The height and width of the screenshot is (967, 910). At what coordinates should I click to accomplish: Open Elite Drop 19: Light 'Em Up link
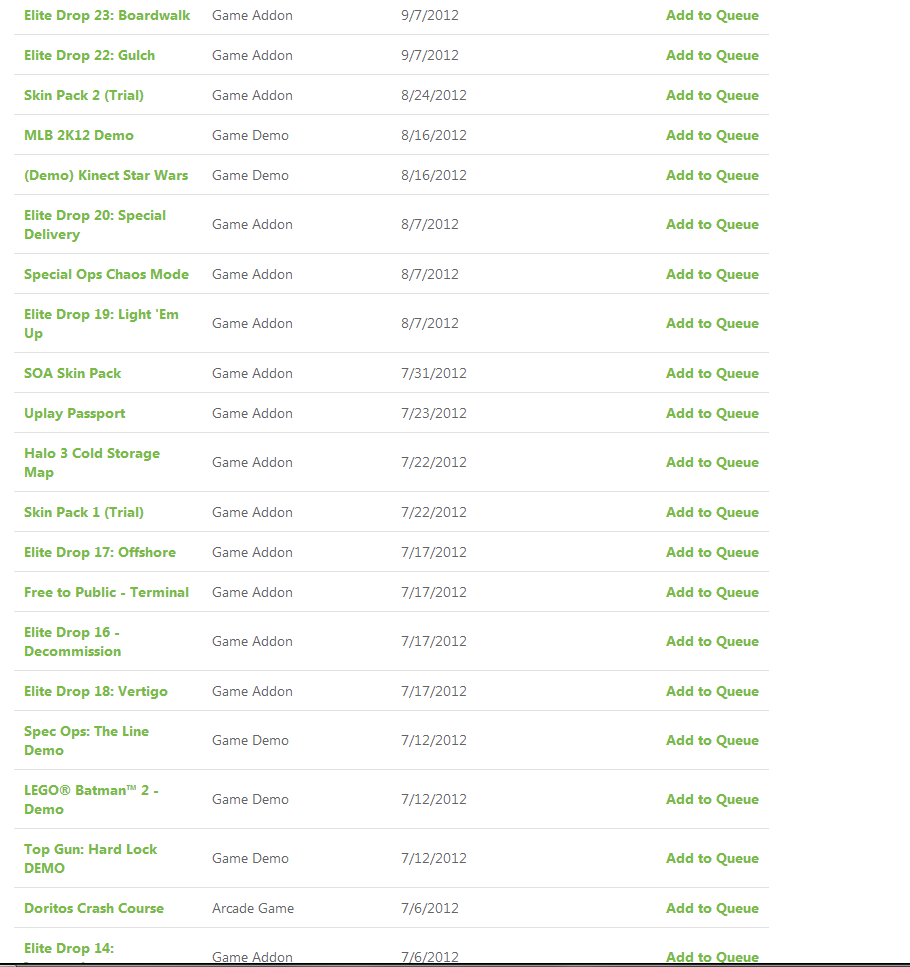[101, 324]
